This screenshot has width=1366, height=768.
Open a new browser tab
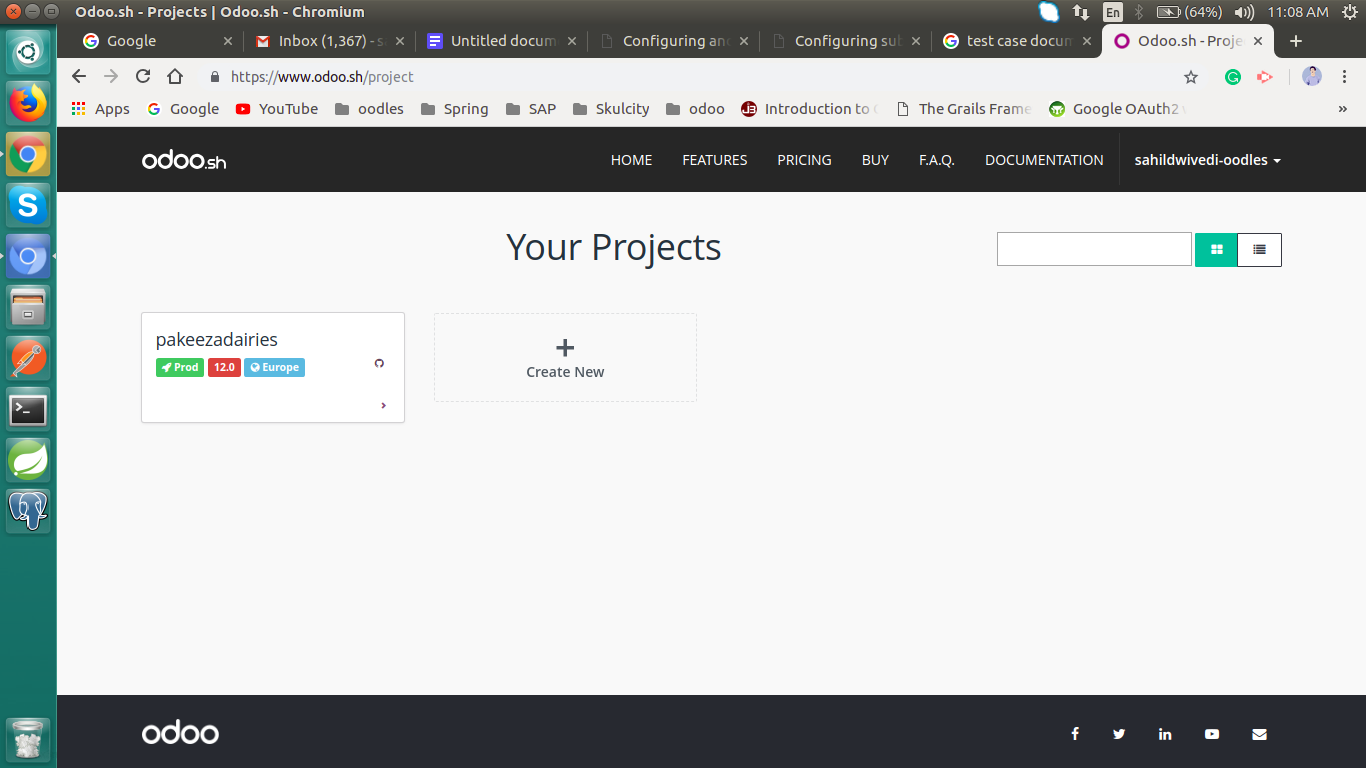(1296, 41)
